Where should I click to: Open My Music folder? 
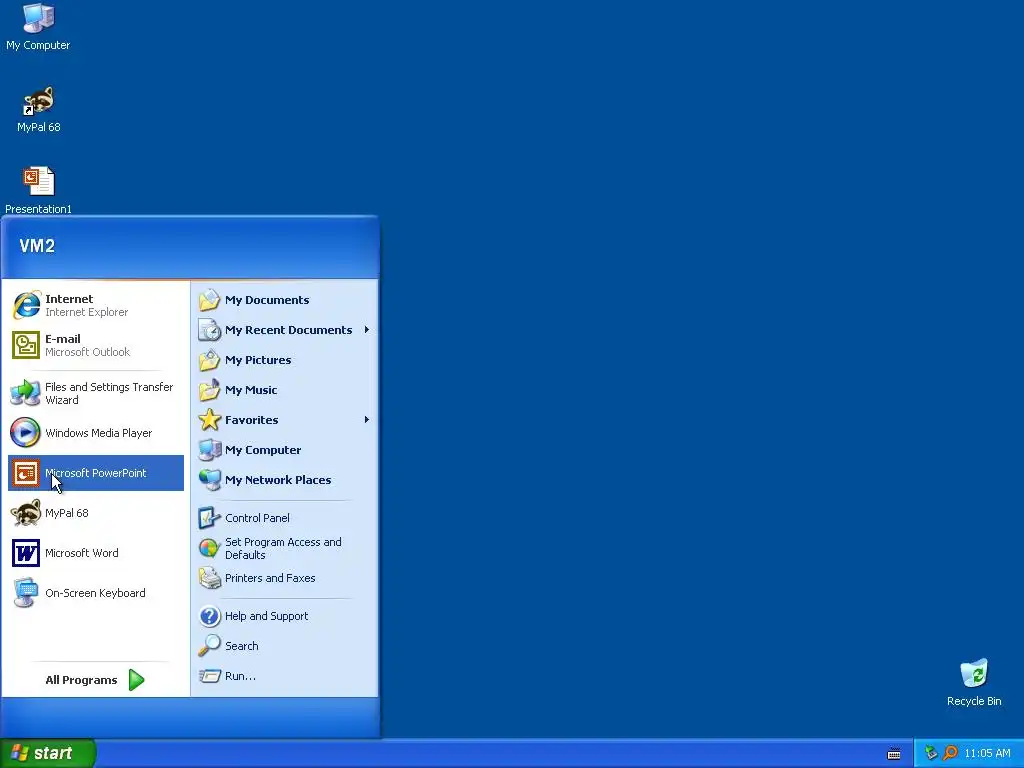284,390
